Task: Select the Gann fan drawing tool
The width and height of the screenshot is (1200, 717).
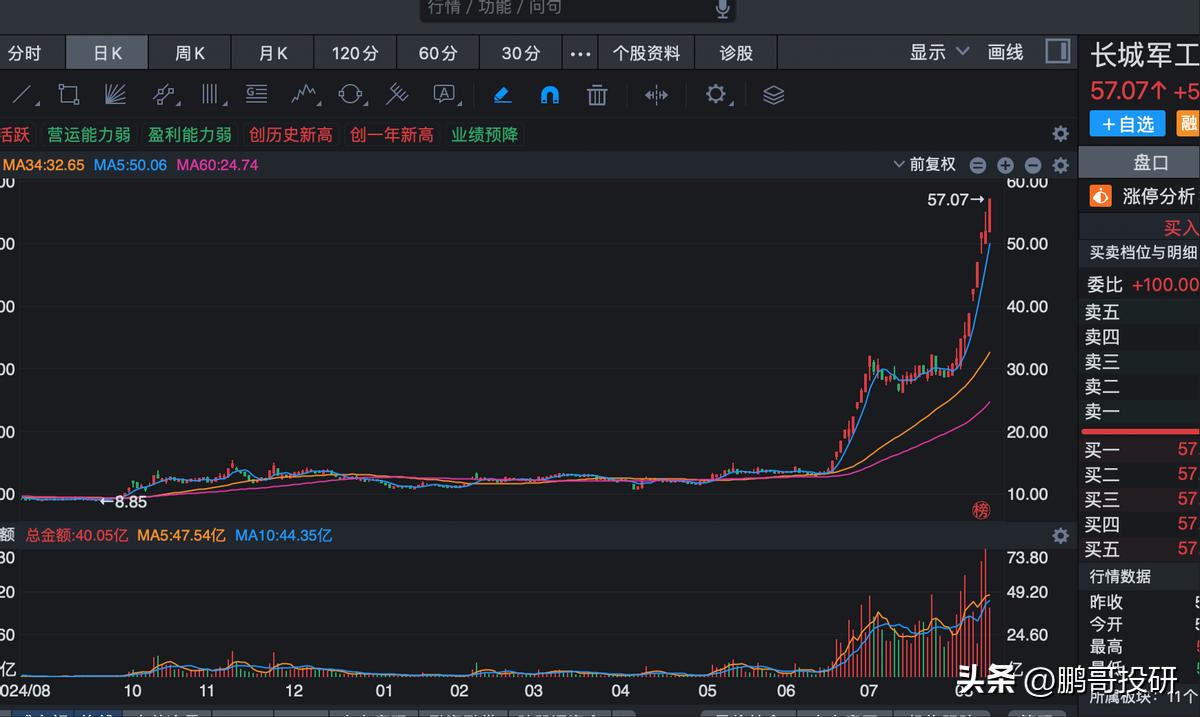Action: [x=115, y=94]
